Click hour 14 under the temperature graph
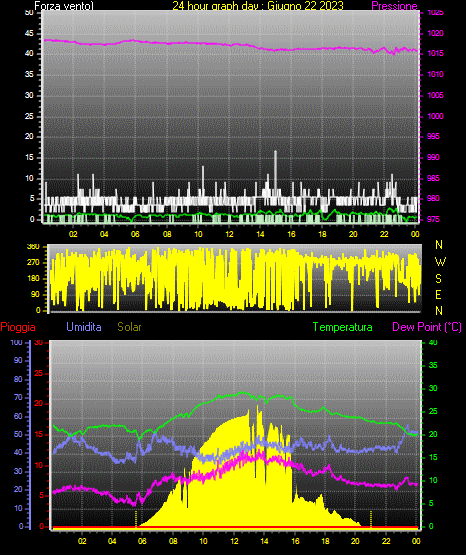The width and height of the screenshot is (466, 555). tap(264, 541)
